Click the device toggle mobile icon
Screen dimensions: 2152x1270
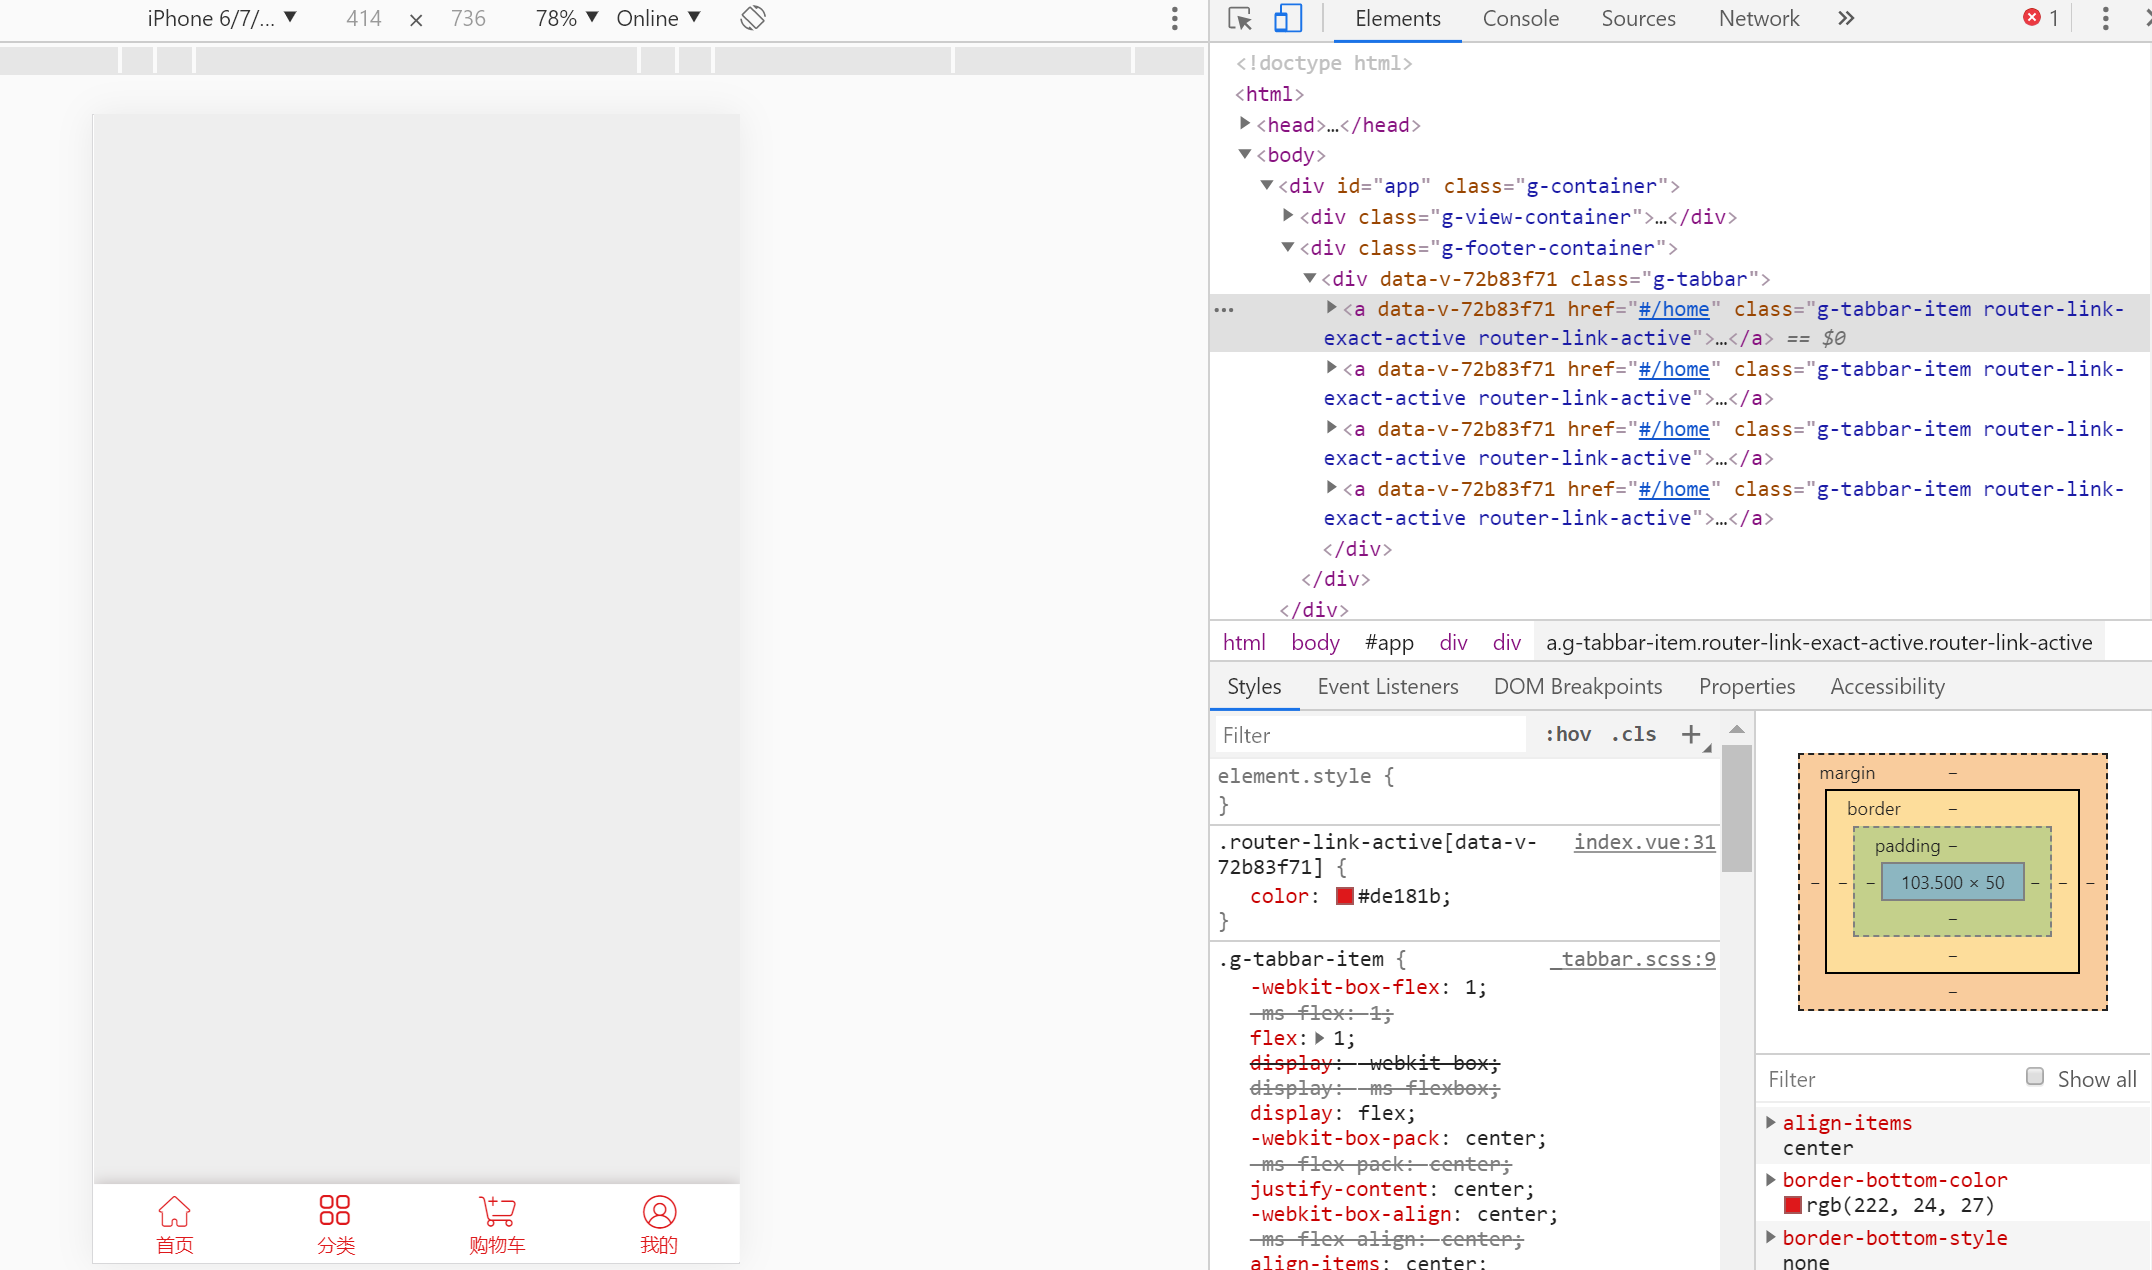(1288, 17)
